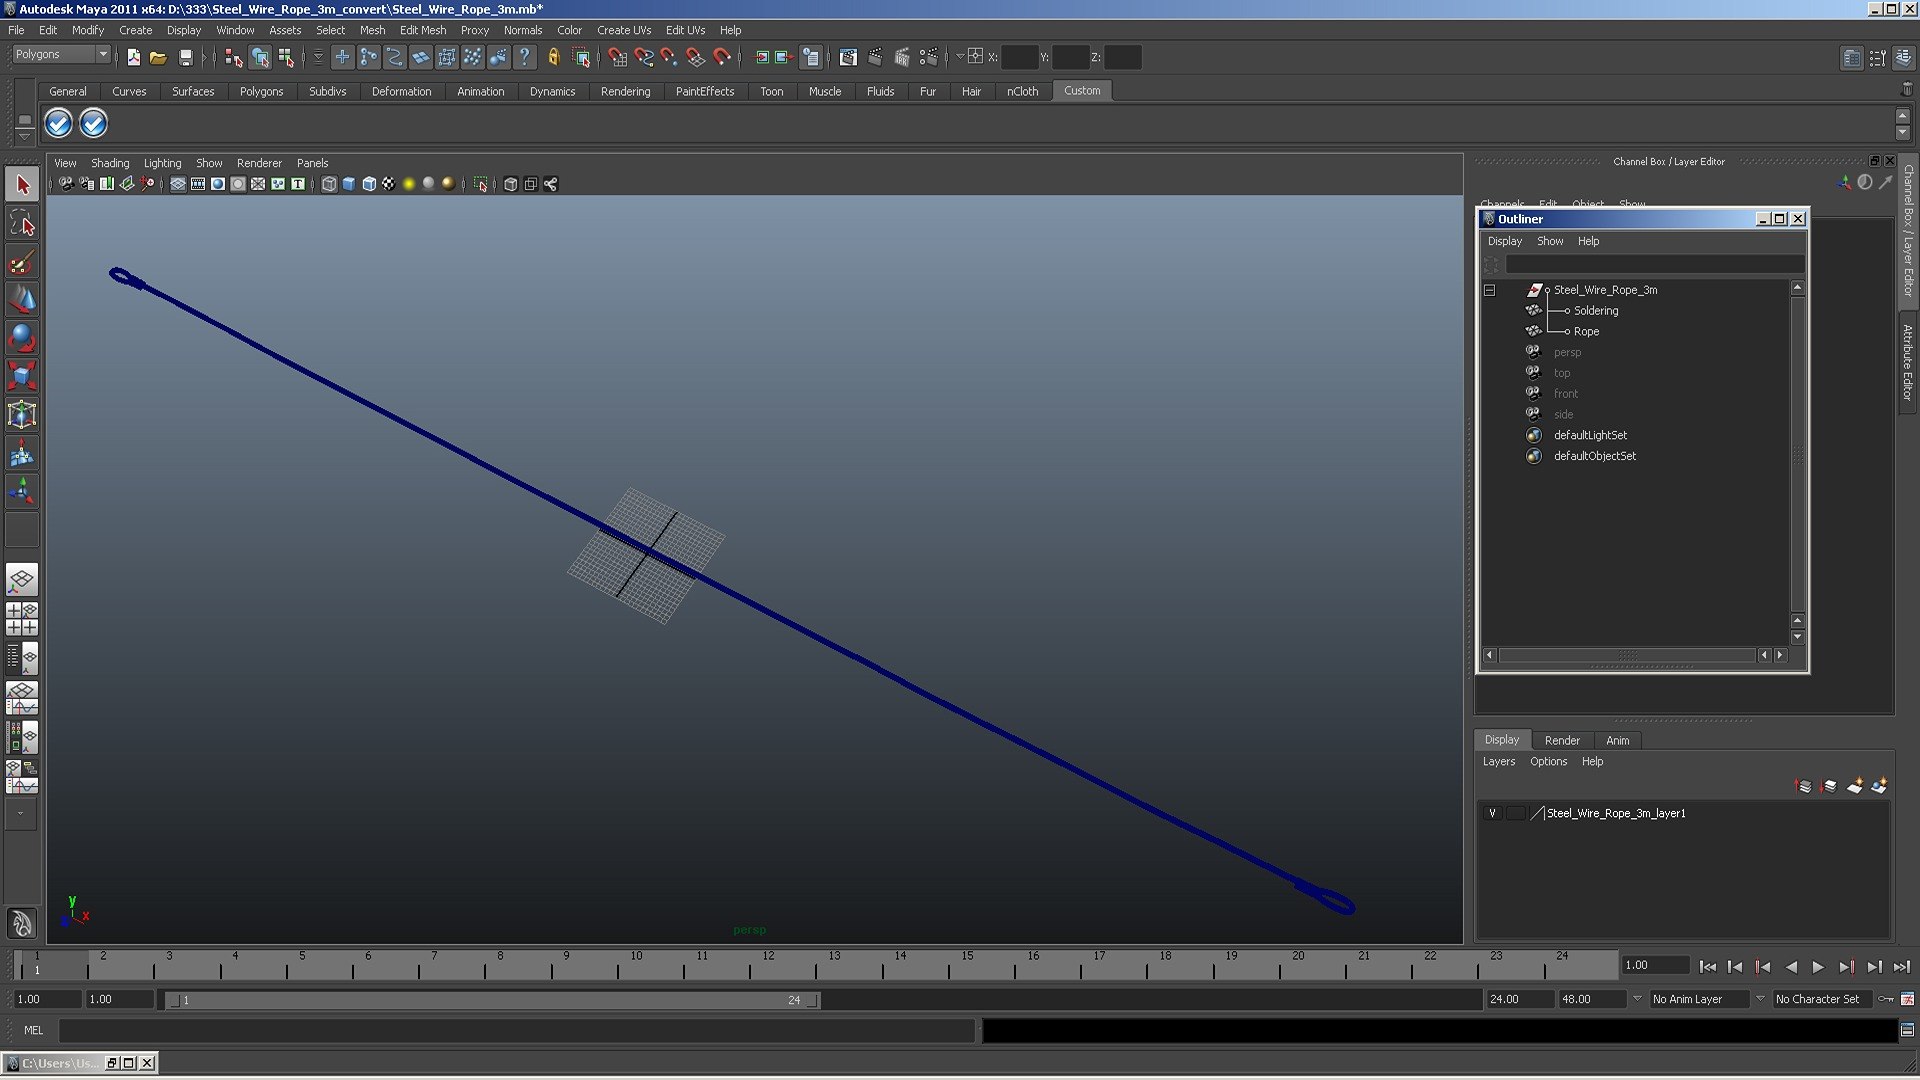Image resolution: width=1920 pixels, height=1080 pixels.
Task: Click the Lock selection padlock icon
Action: click(x=553, y=58)
